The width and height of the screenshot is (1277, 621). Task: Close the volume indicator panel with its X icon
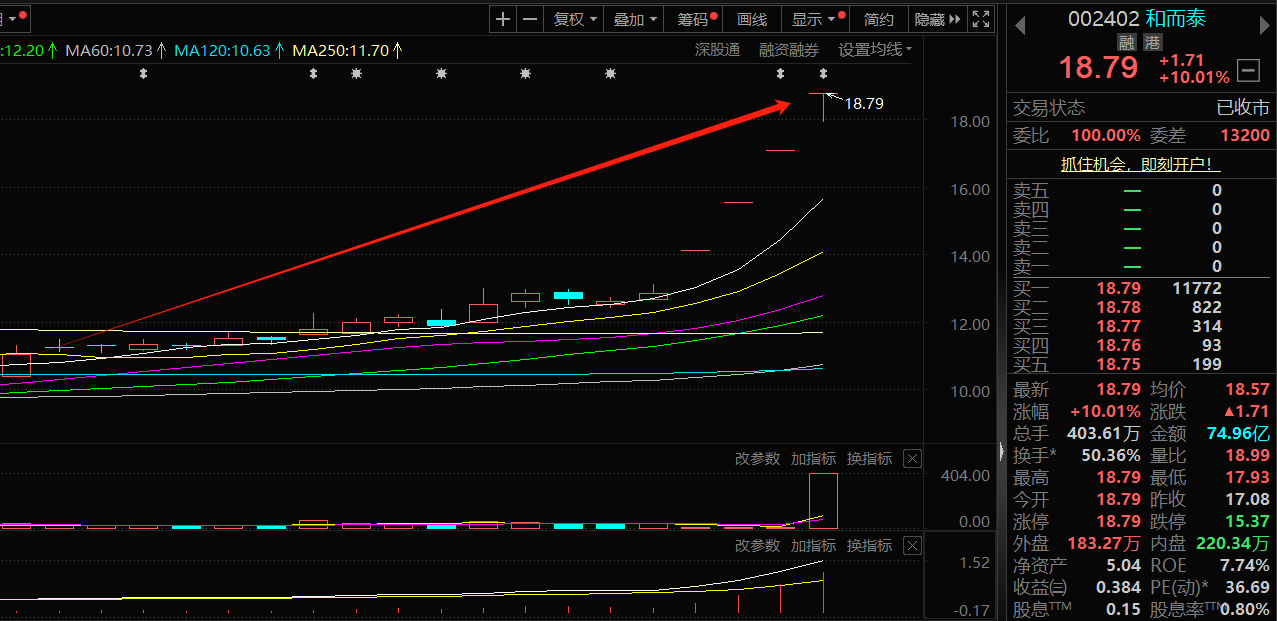[911, 458]
